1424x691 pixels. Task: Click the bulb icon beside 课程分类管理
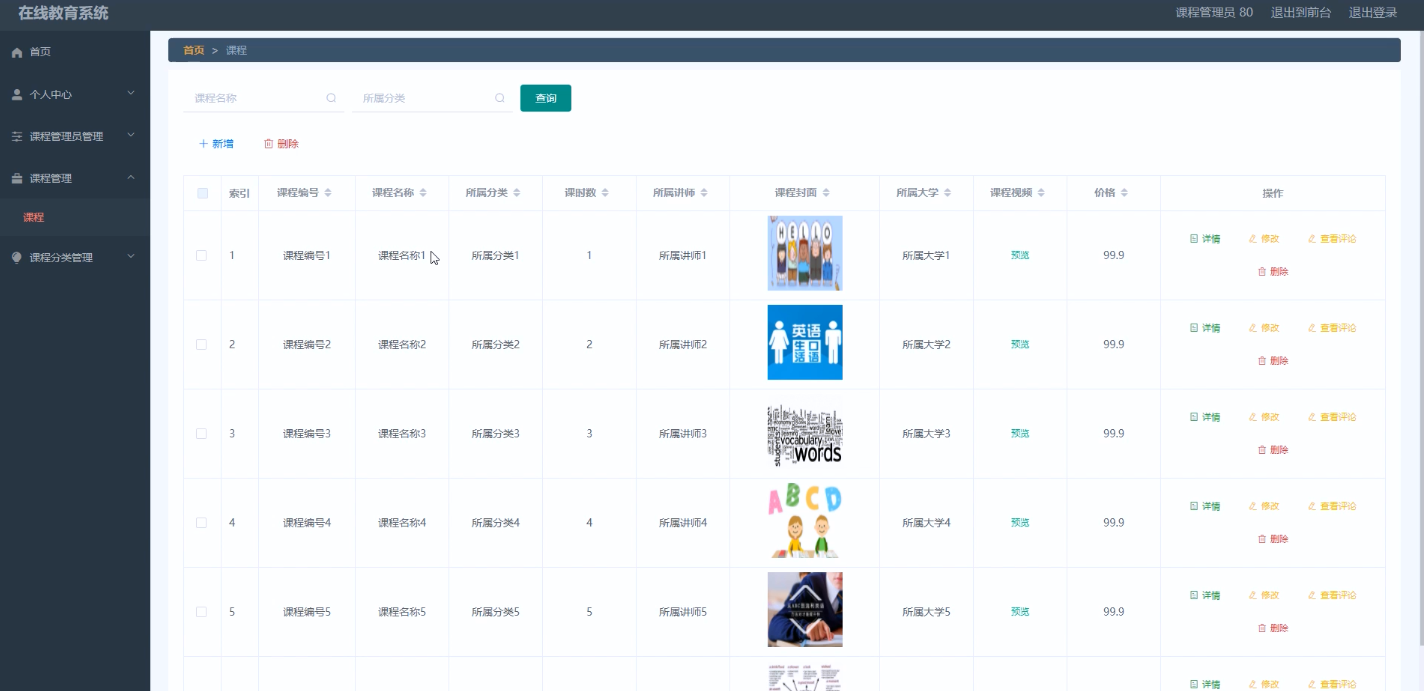[17, 257]
